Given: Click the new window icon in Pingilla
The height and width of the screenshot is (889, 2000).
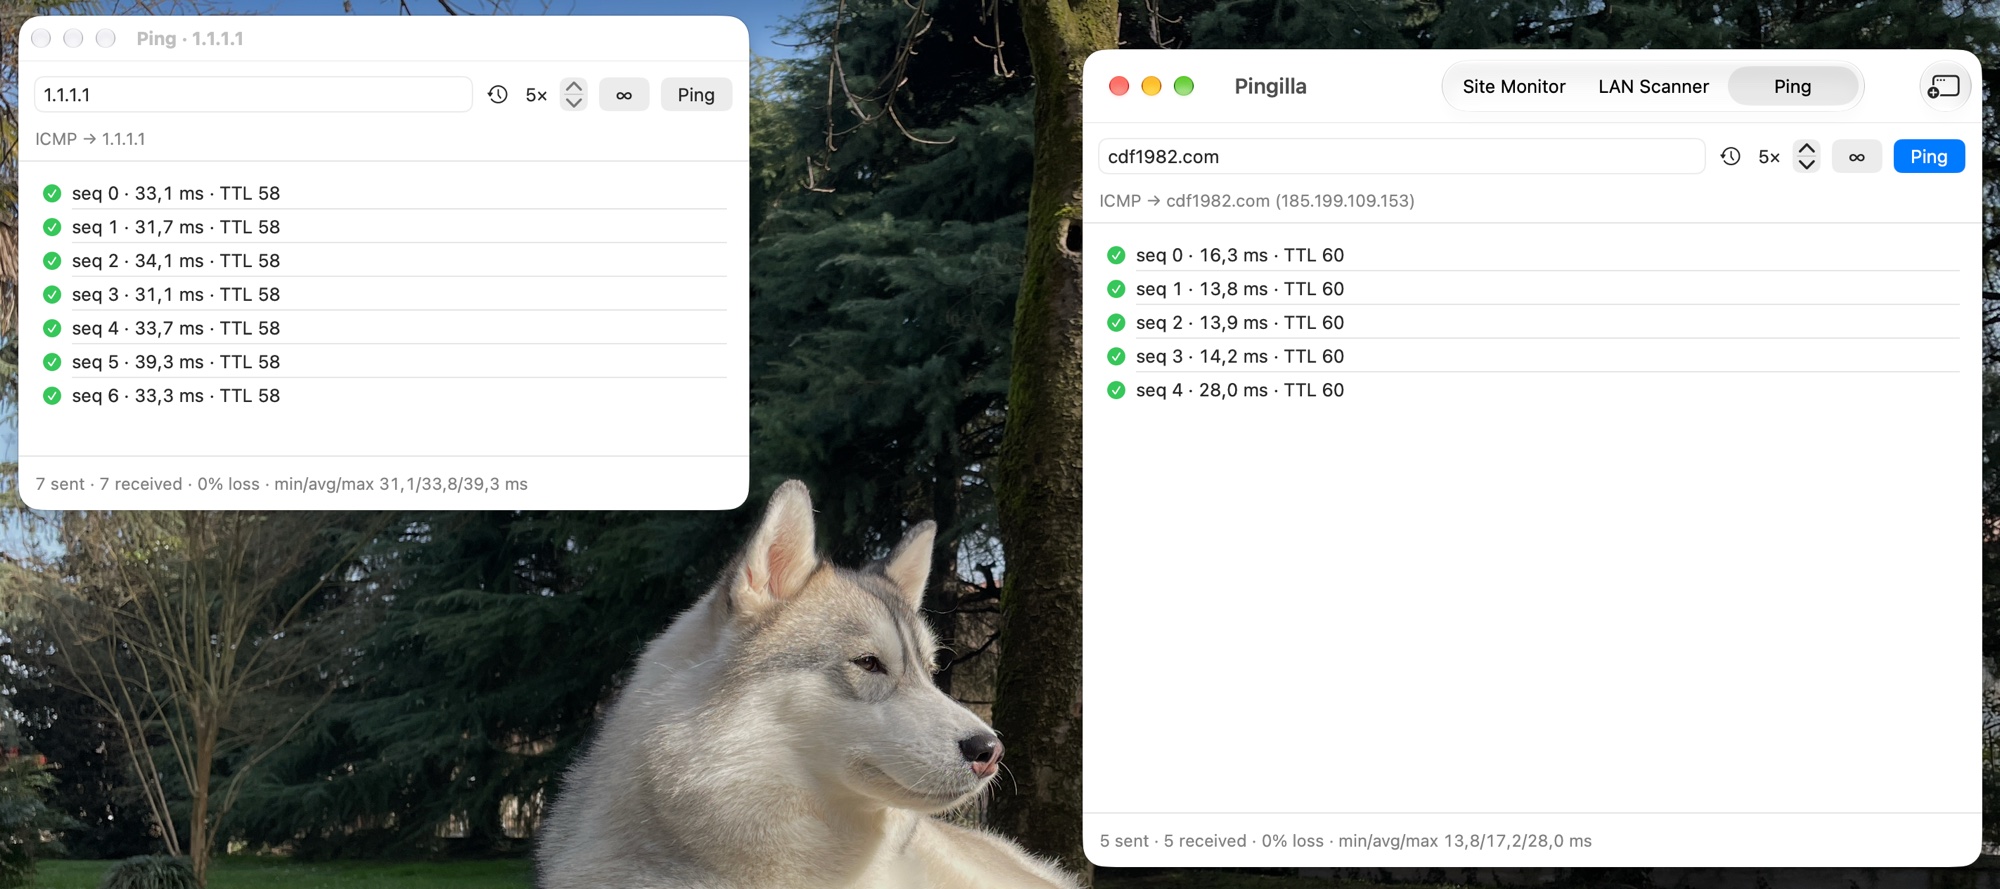Looking at the screenshot, I should click(x=1945, y=86).
